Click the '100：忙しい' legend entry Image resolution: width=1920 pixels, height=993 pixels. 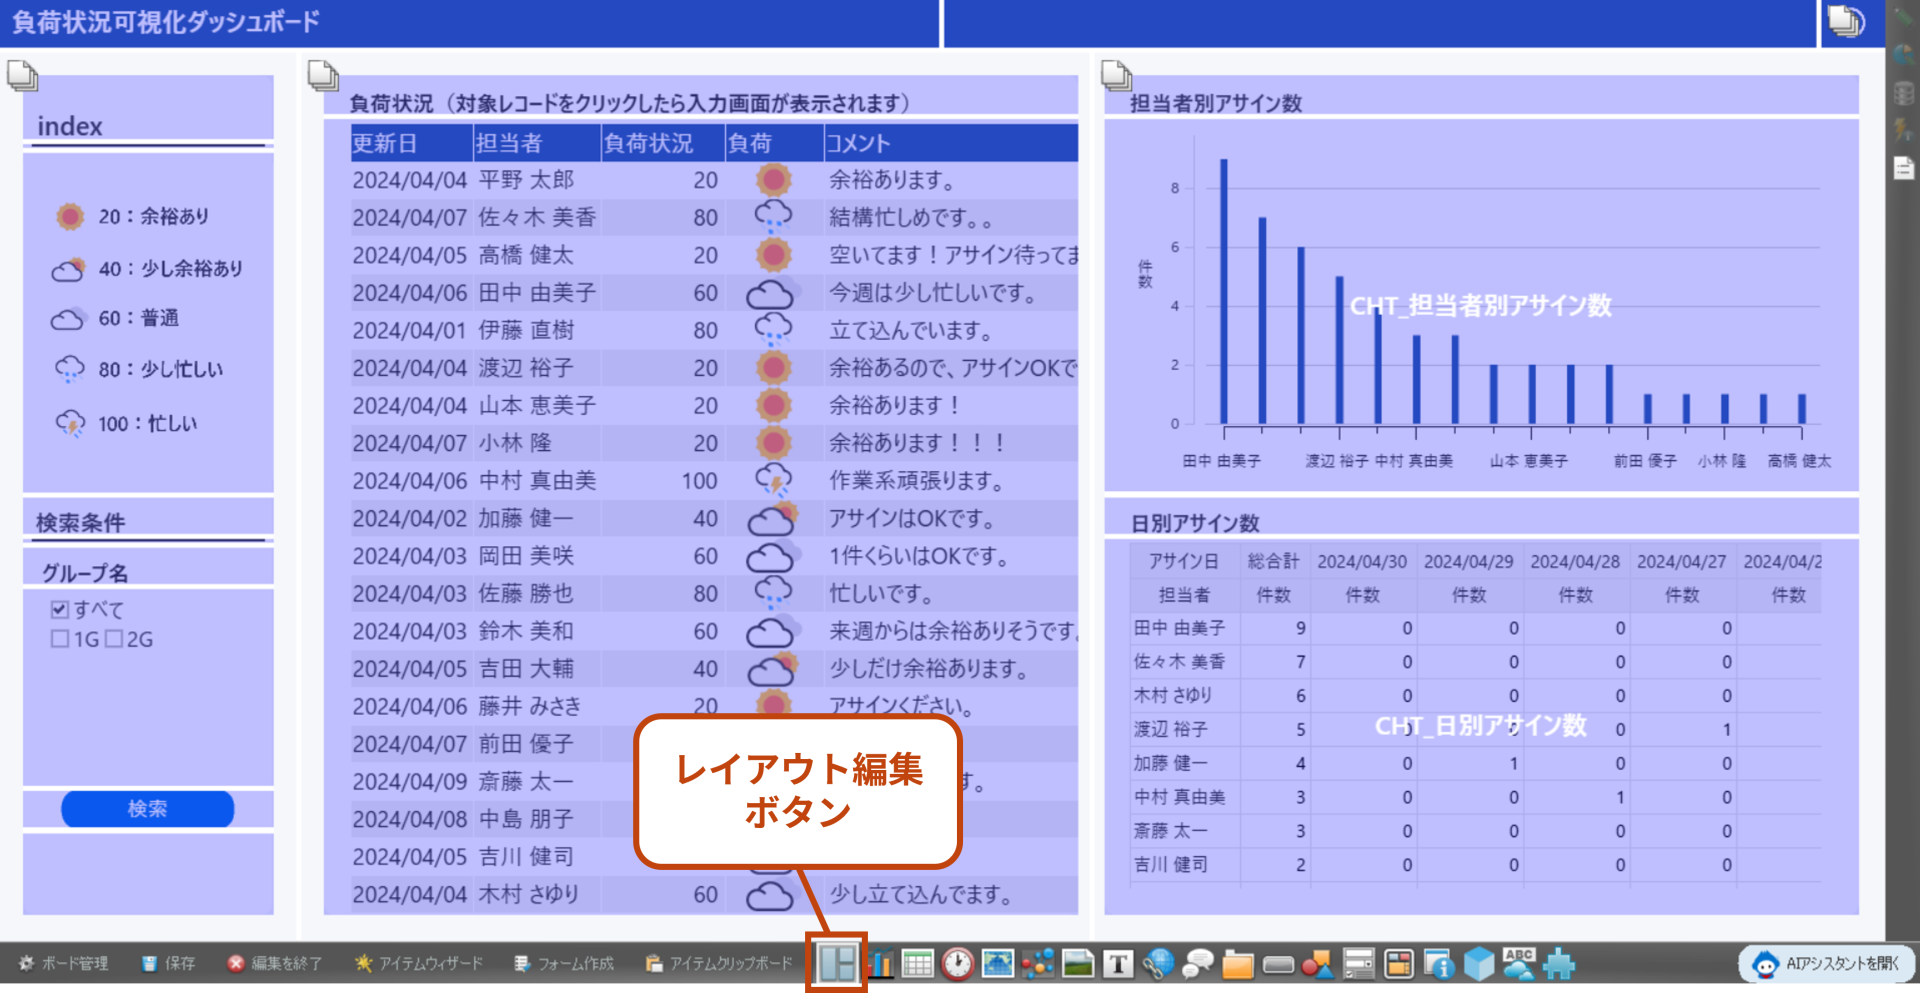click(x=127, y=423)
